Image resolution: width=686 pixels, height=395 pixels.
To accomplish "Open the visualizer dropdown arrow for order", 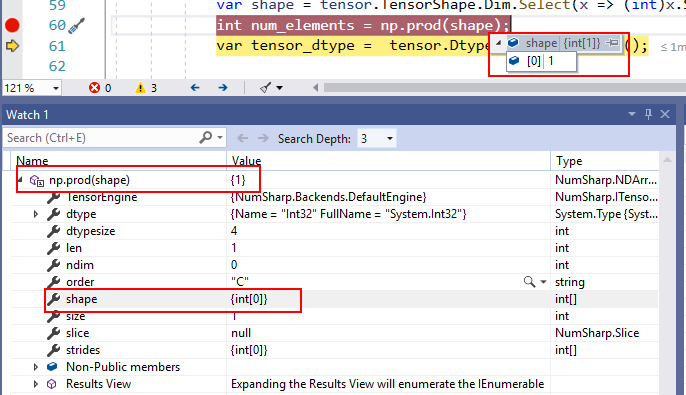I will click(x=543, y=282).
